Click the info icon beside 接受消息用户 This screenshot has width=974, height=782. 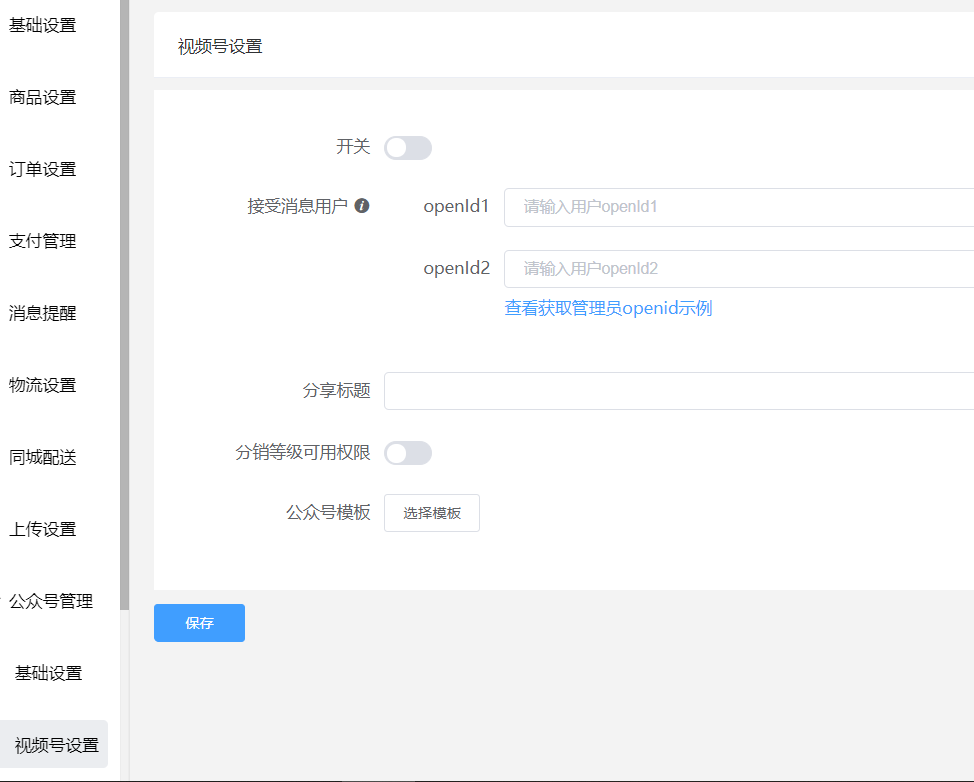tap(362, 206)
